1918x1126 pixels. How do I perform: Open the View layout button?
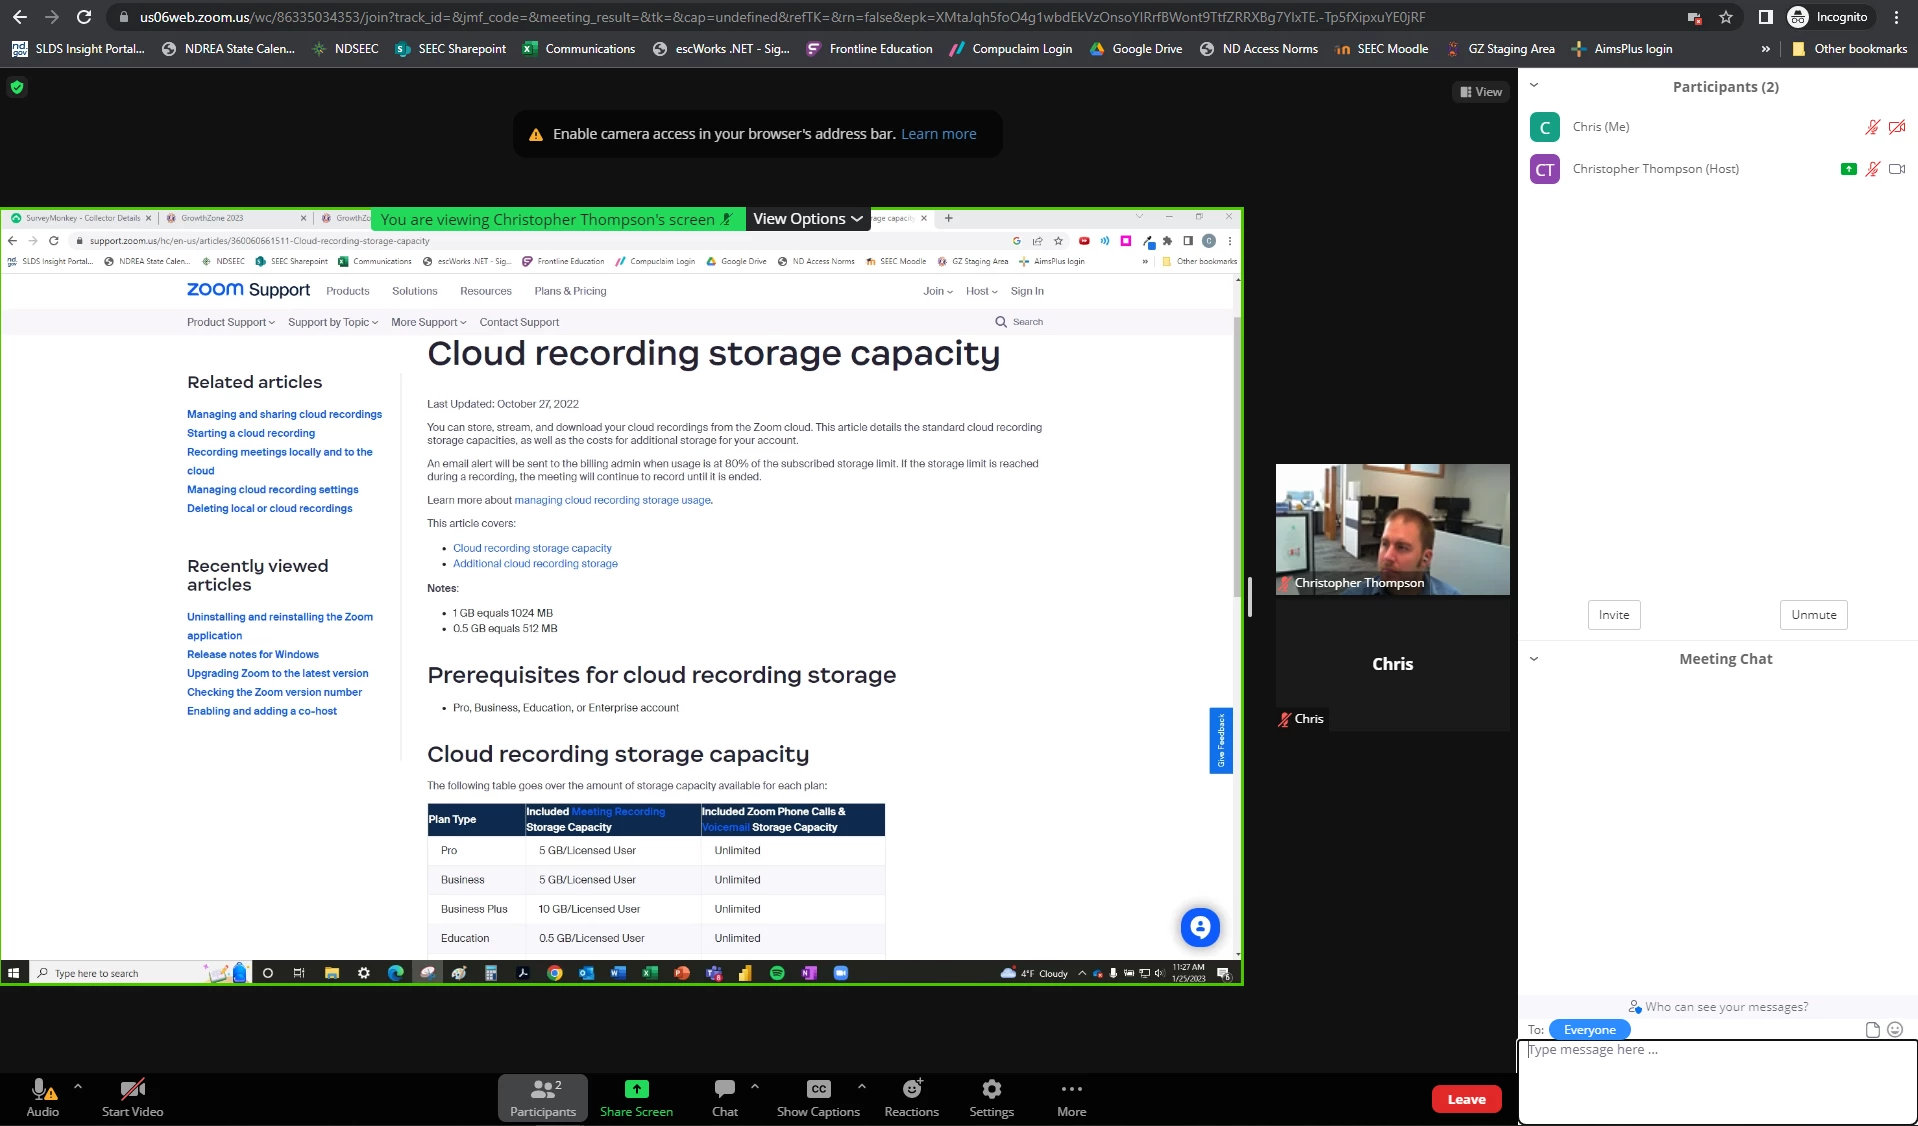pyautogui.click(x=1480, y=92)
